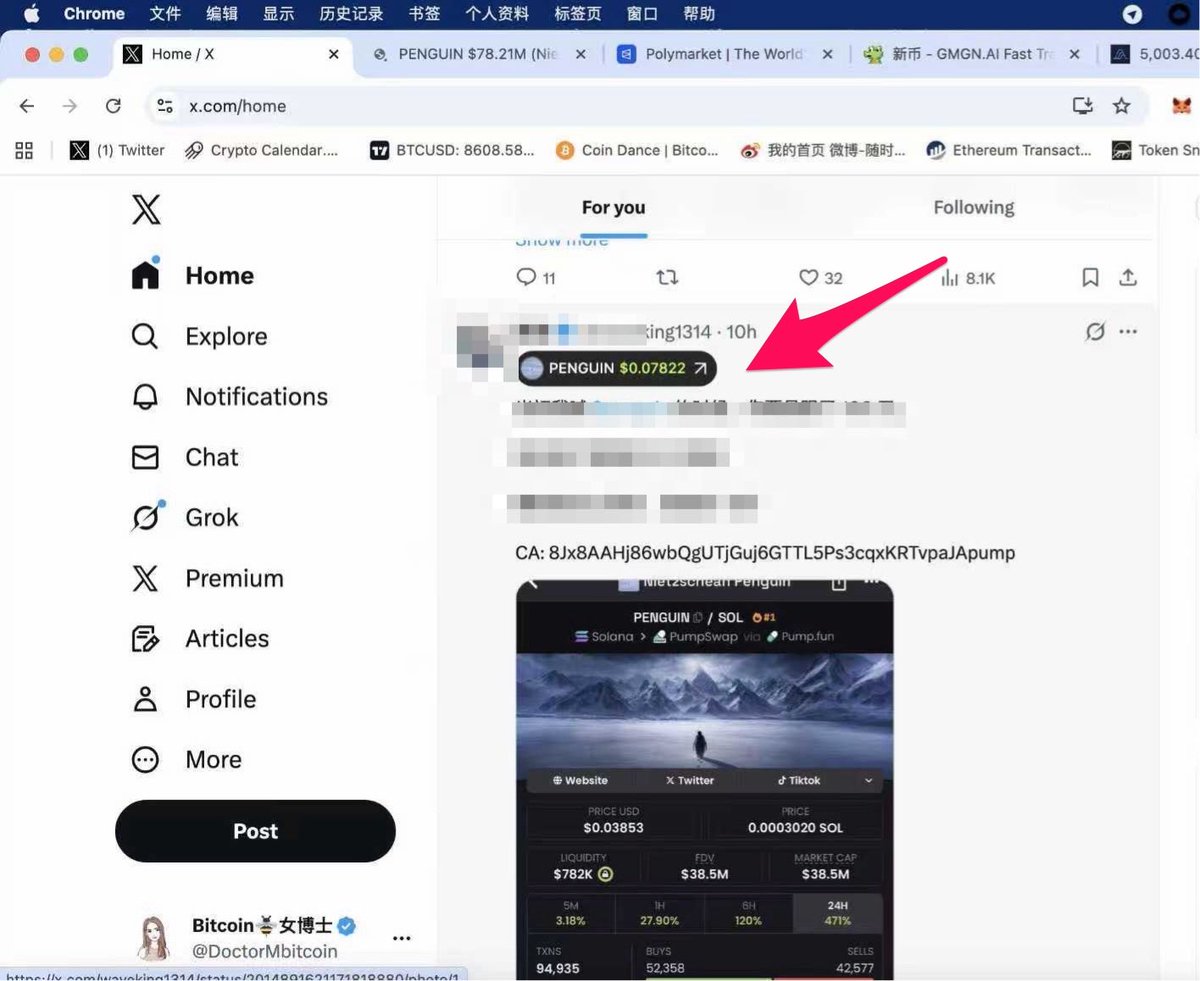Image resolution: width=1200 pixels, height=981 pixels.
Task: Open the PENGUIN $0.07822 cashtag chip
Action: click(617, 368)
